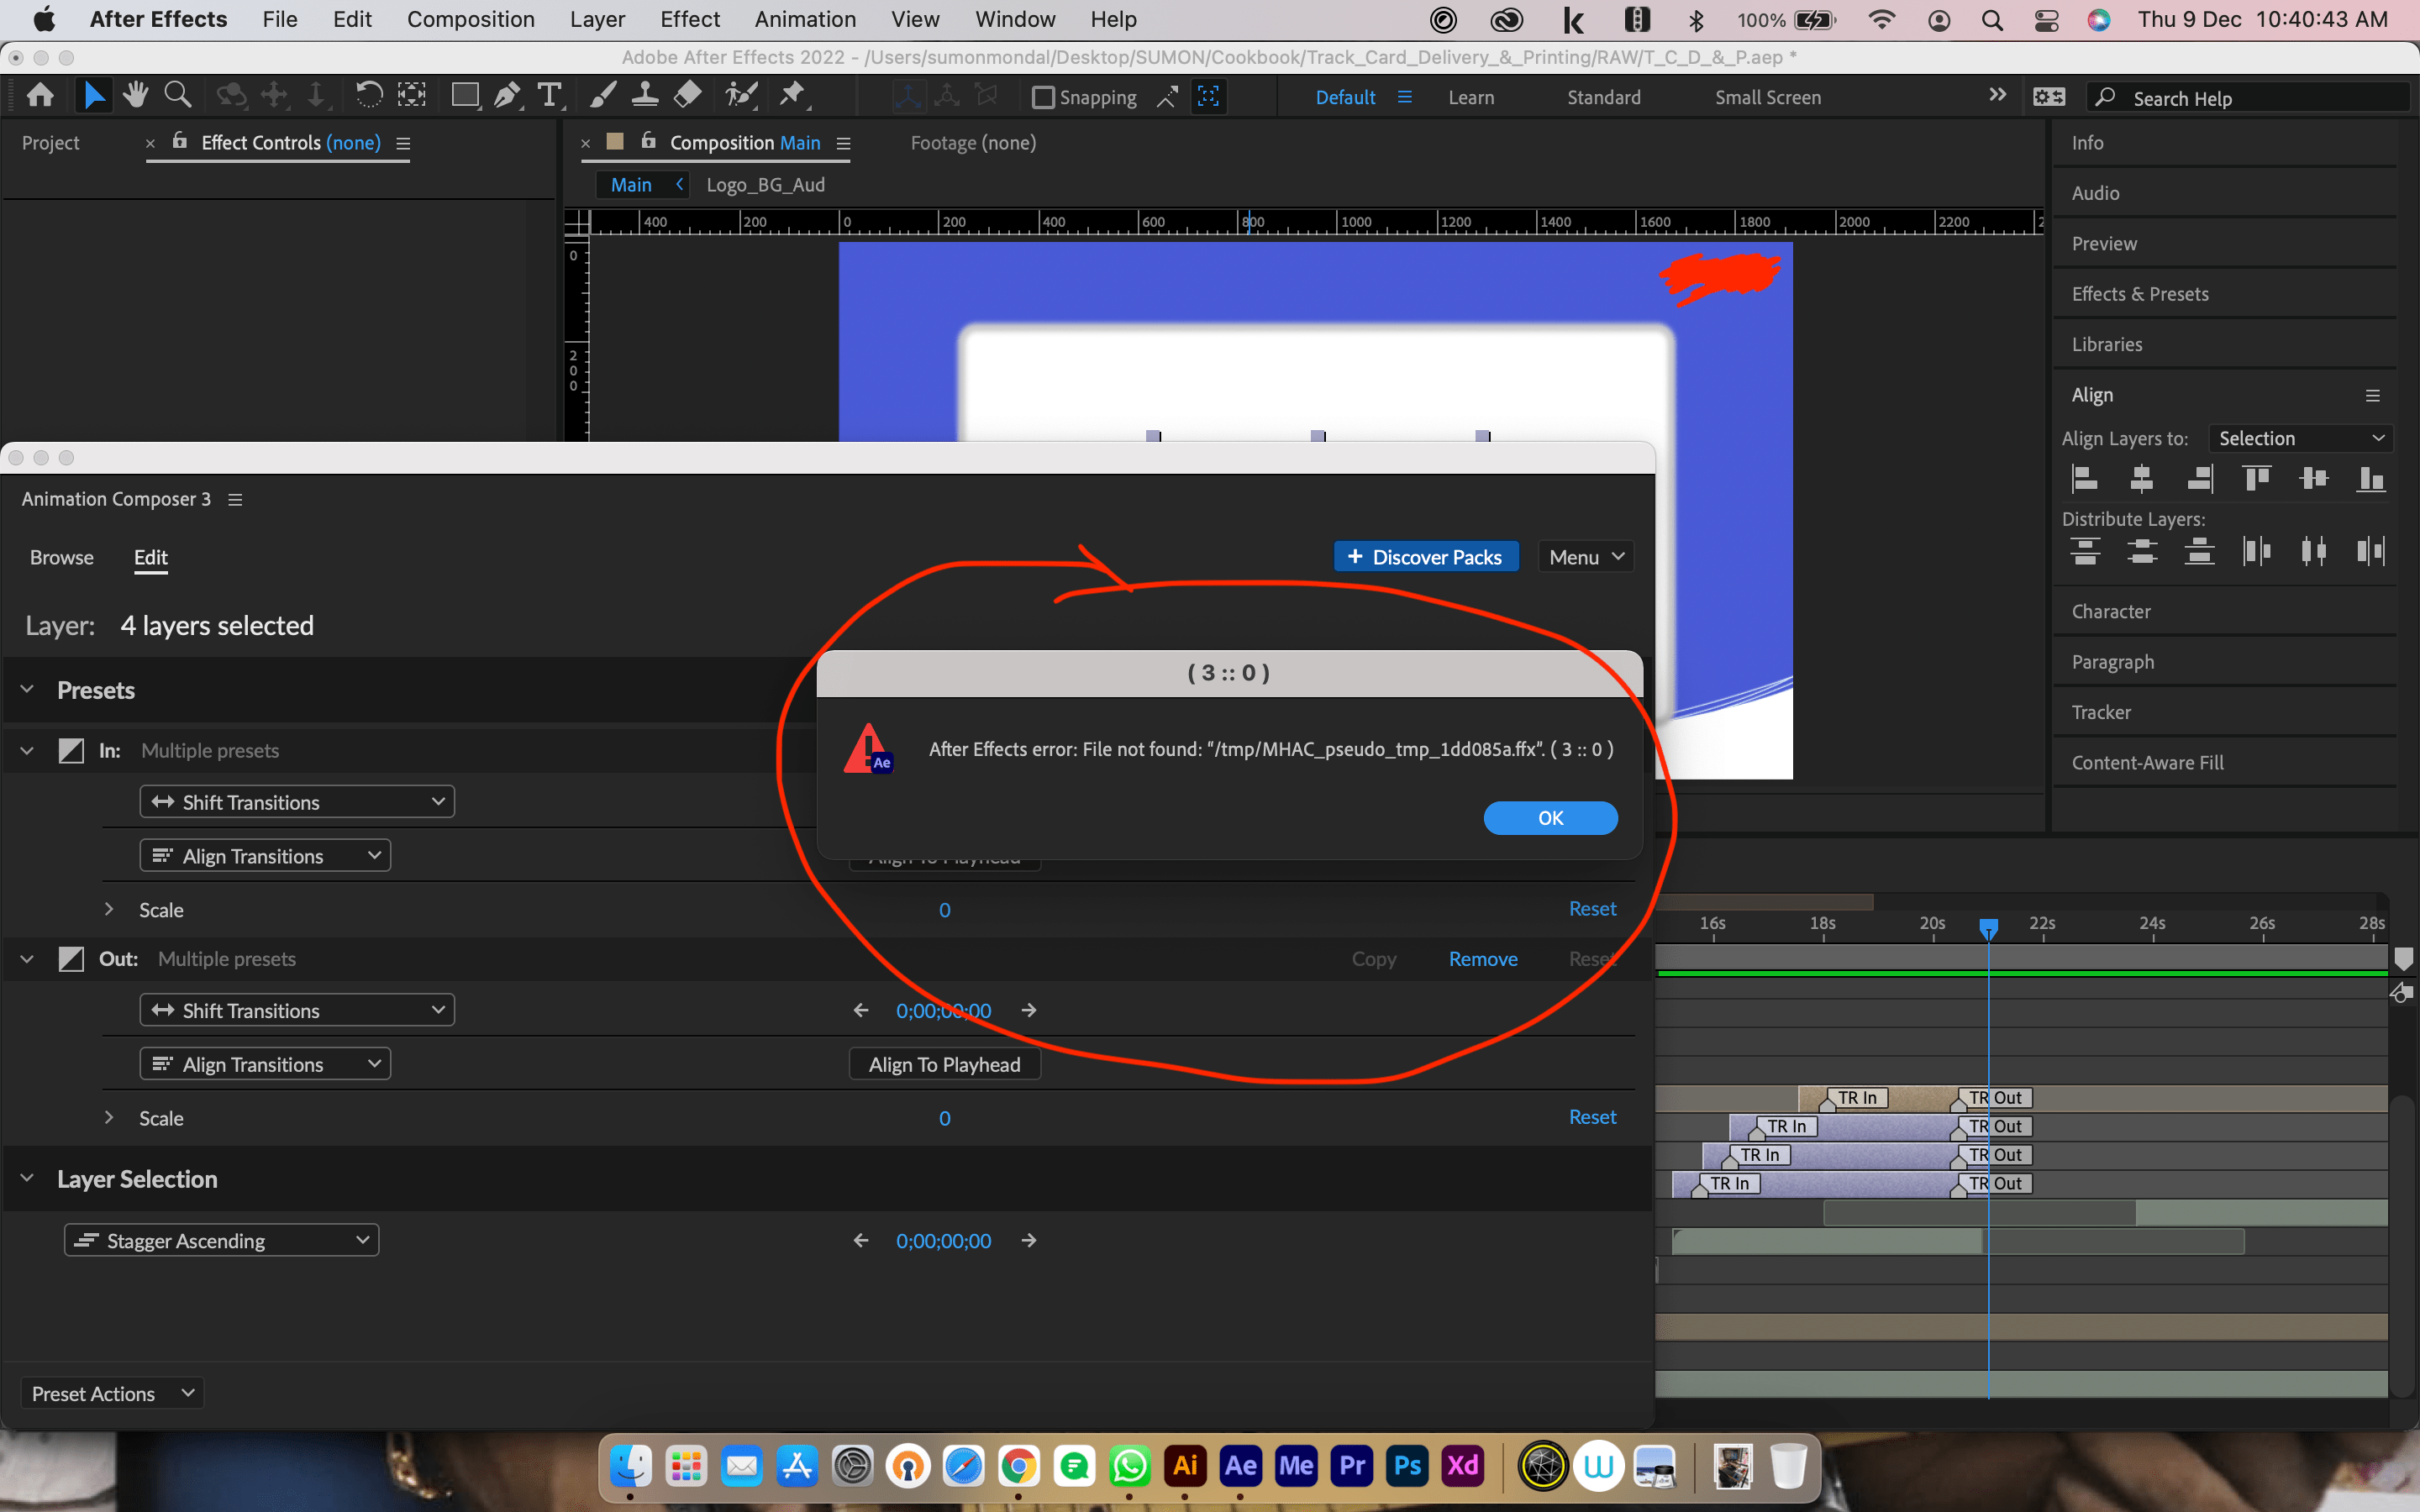Select the Rectangle shape tool

coord(464,95)
